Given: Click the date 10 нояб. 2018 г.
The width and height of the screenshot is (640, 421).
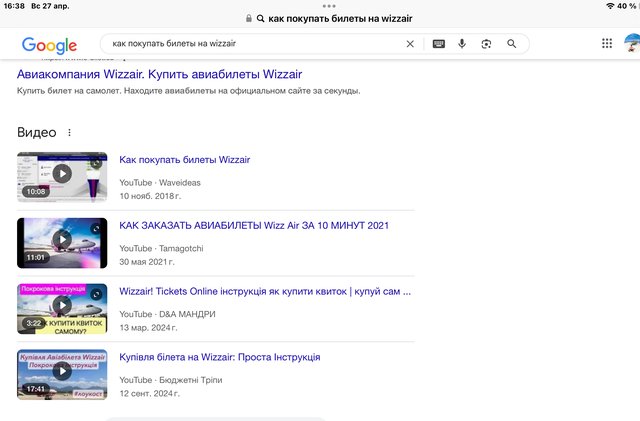Looking at the screenshot, I should (150, 196).
